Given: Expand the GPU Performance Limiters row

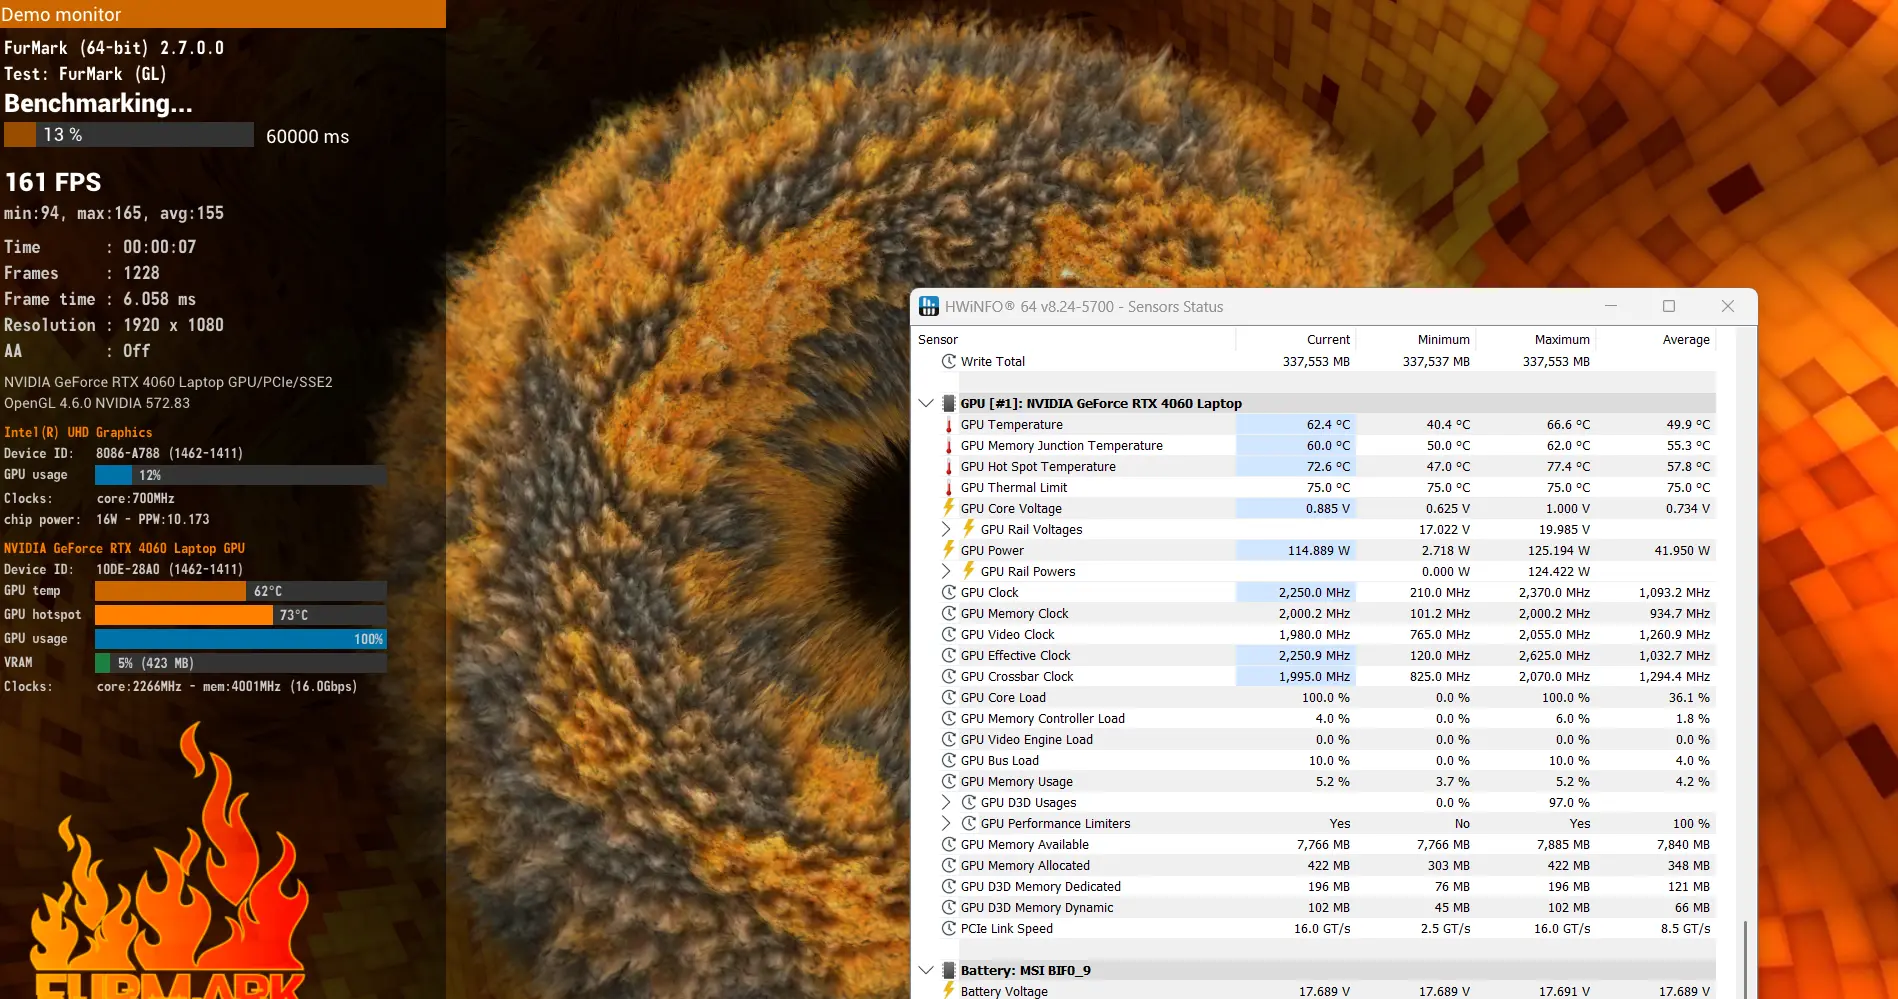Looking at the screenshot, I should pyautogui.click(x=946, y=823).
